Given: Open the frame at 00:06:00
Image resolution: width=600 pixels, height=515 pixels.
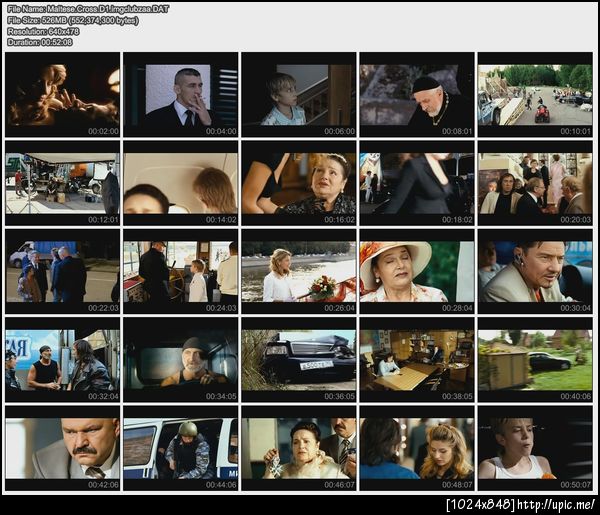Looking at the screenshot, I should (x=299, y=95).
